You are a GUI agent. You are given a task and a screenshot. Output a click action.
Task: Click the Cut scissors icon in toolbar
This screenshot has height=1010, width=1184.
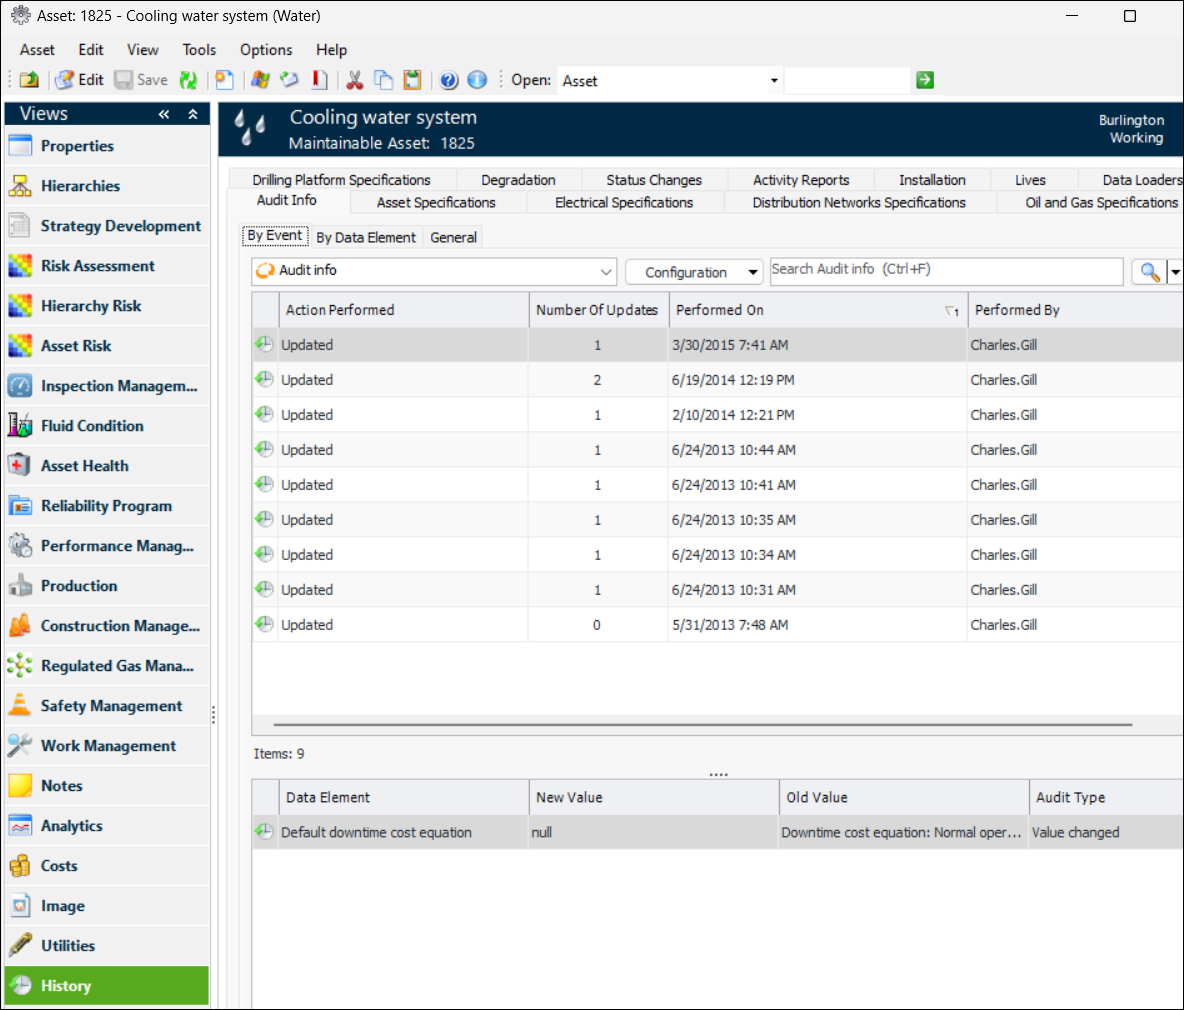click(x=354, y=80)
